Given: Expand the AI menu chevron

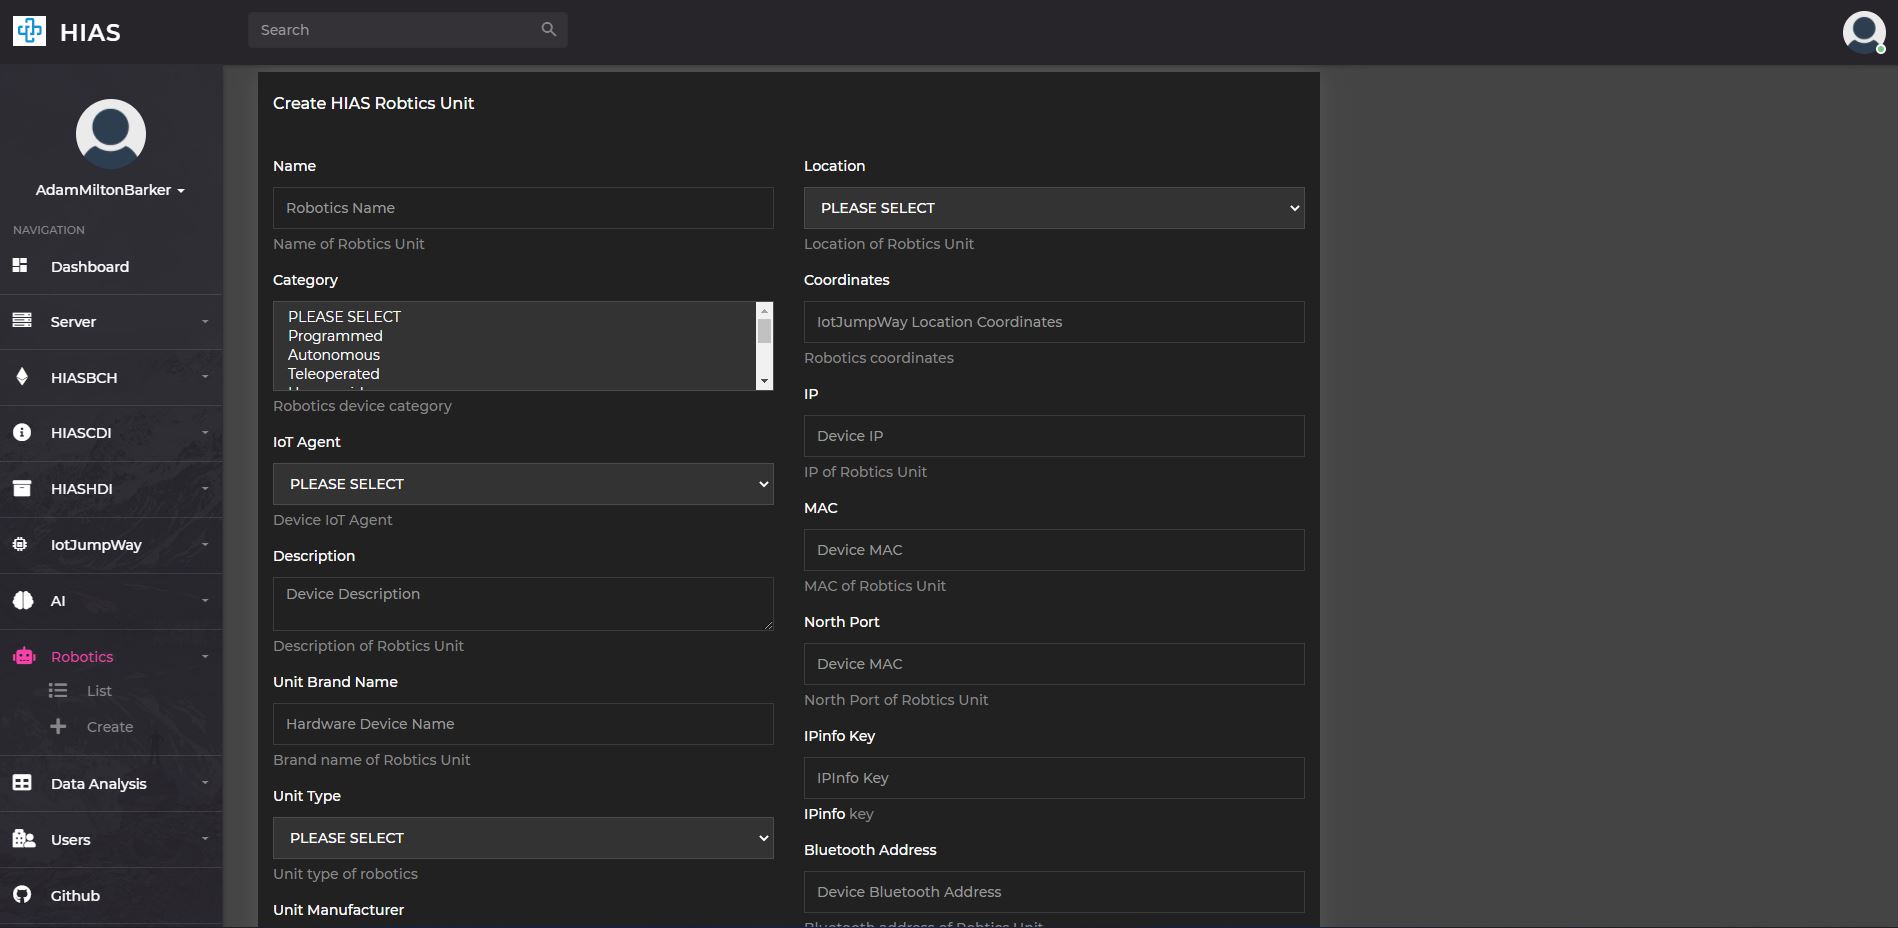Looking at the screenshot, I should click(x=205, y=601).
